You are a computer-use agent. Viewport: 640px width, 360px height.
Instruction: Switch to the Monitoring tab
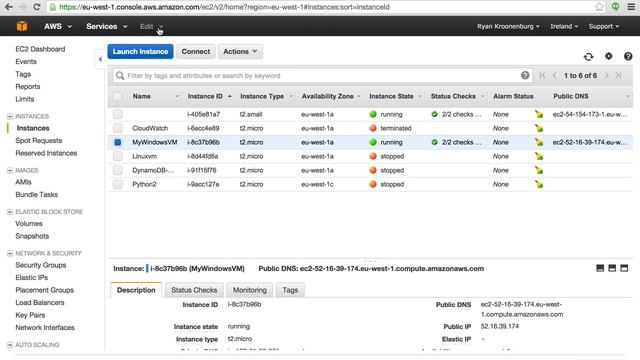pyautogui.click(x=249, y=290)
